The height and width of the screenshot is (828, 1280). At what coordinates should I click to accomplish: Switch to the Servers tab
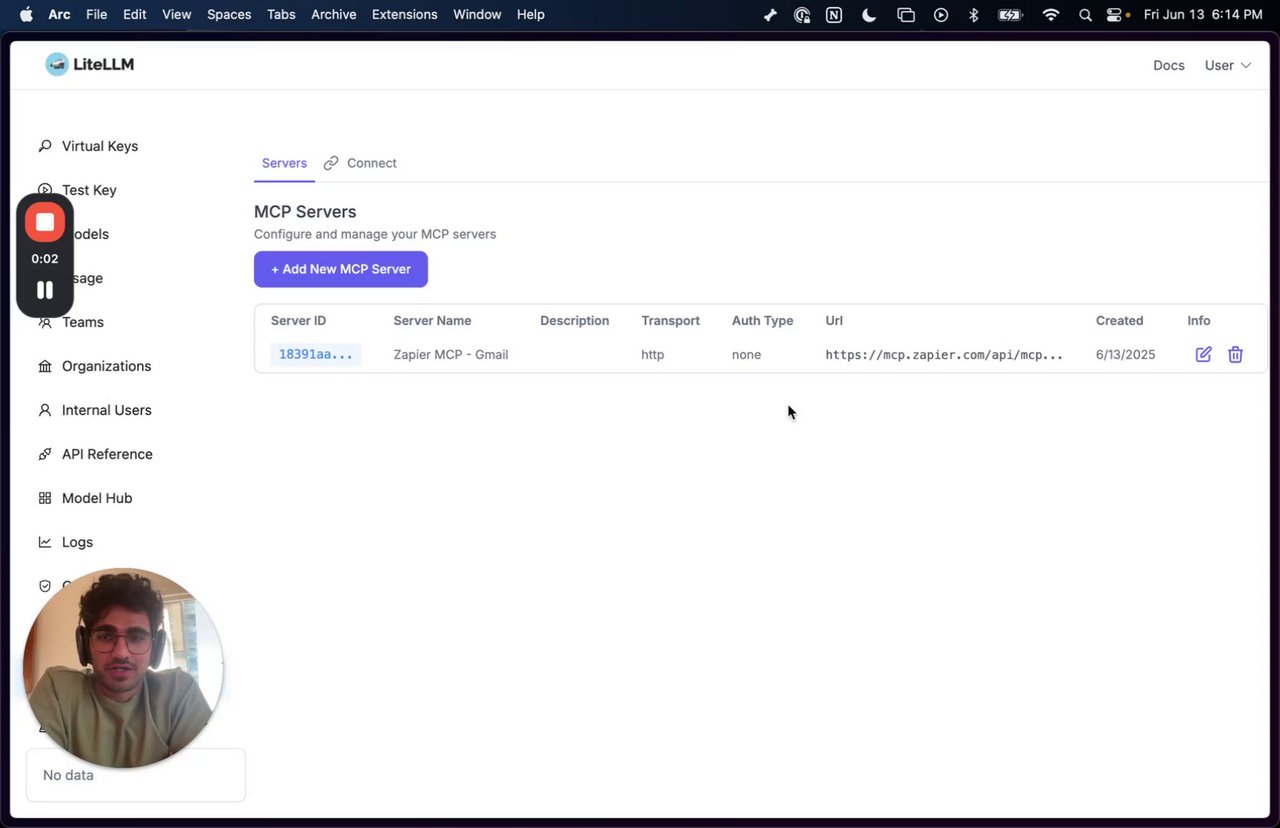284,163
